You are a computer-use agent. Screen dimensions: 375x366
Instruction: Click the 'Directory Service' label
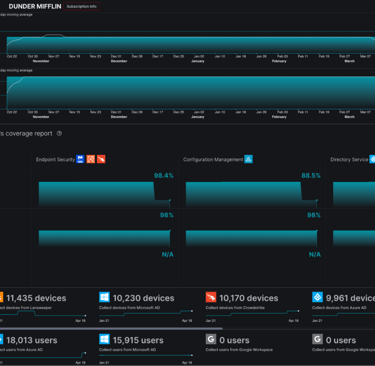(x=349, y=159)
